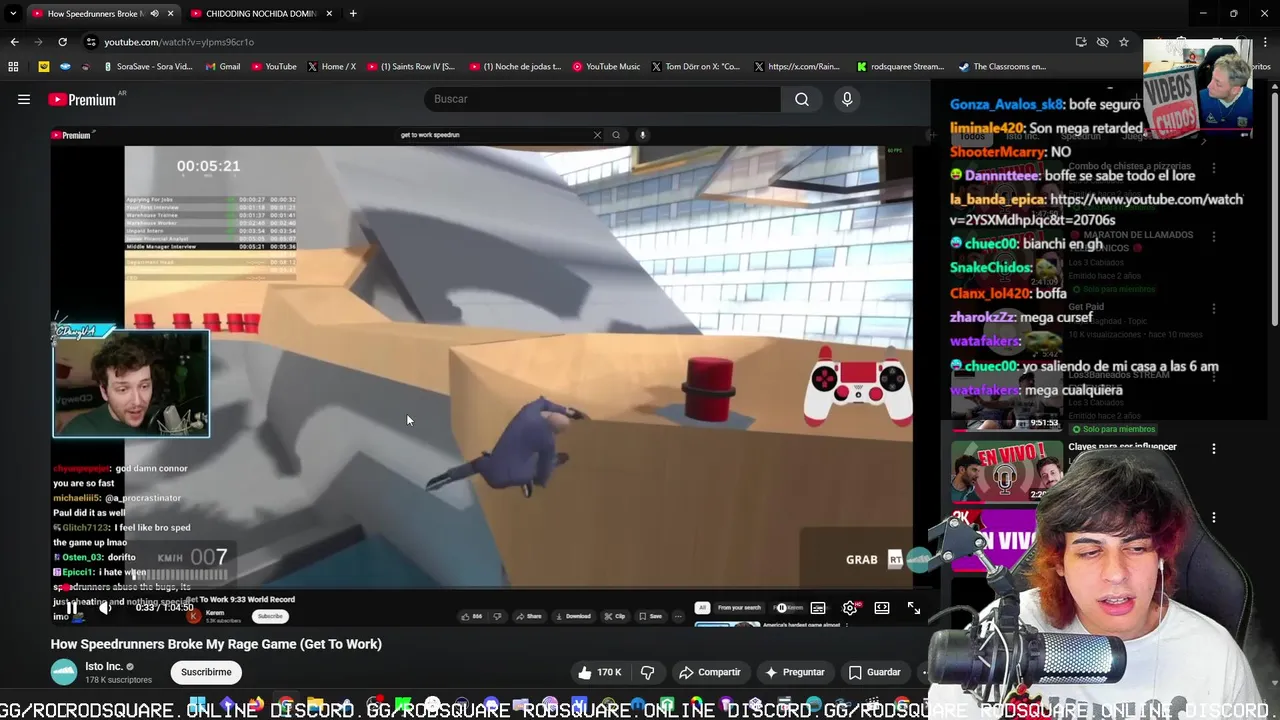Click la_banda_epica's YouTube link in chat
The width and height of the screenshot is (1280, 720).
(1096, 209)
